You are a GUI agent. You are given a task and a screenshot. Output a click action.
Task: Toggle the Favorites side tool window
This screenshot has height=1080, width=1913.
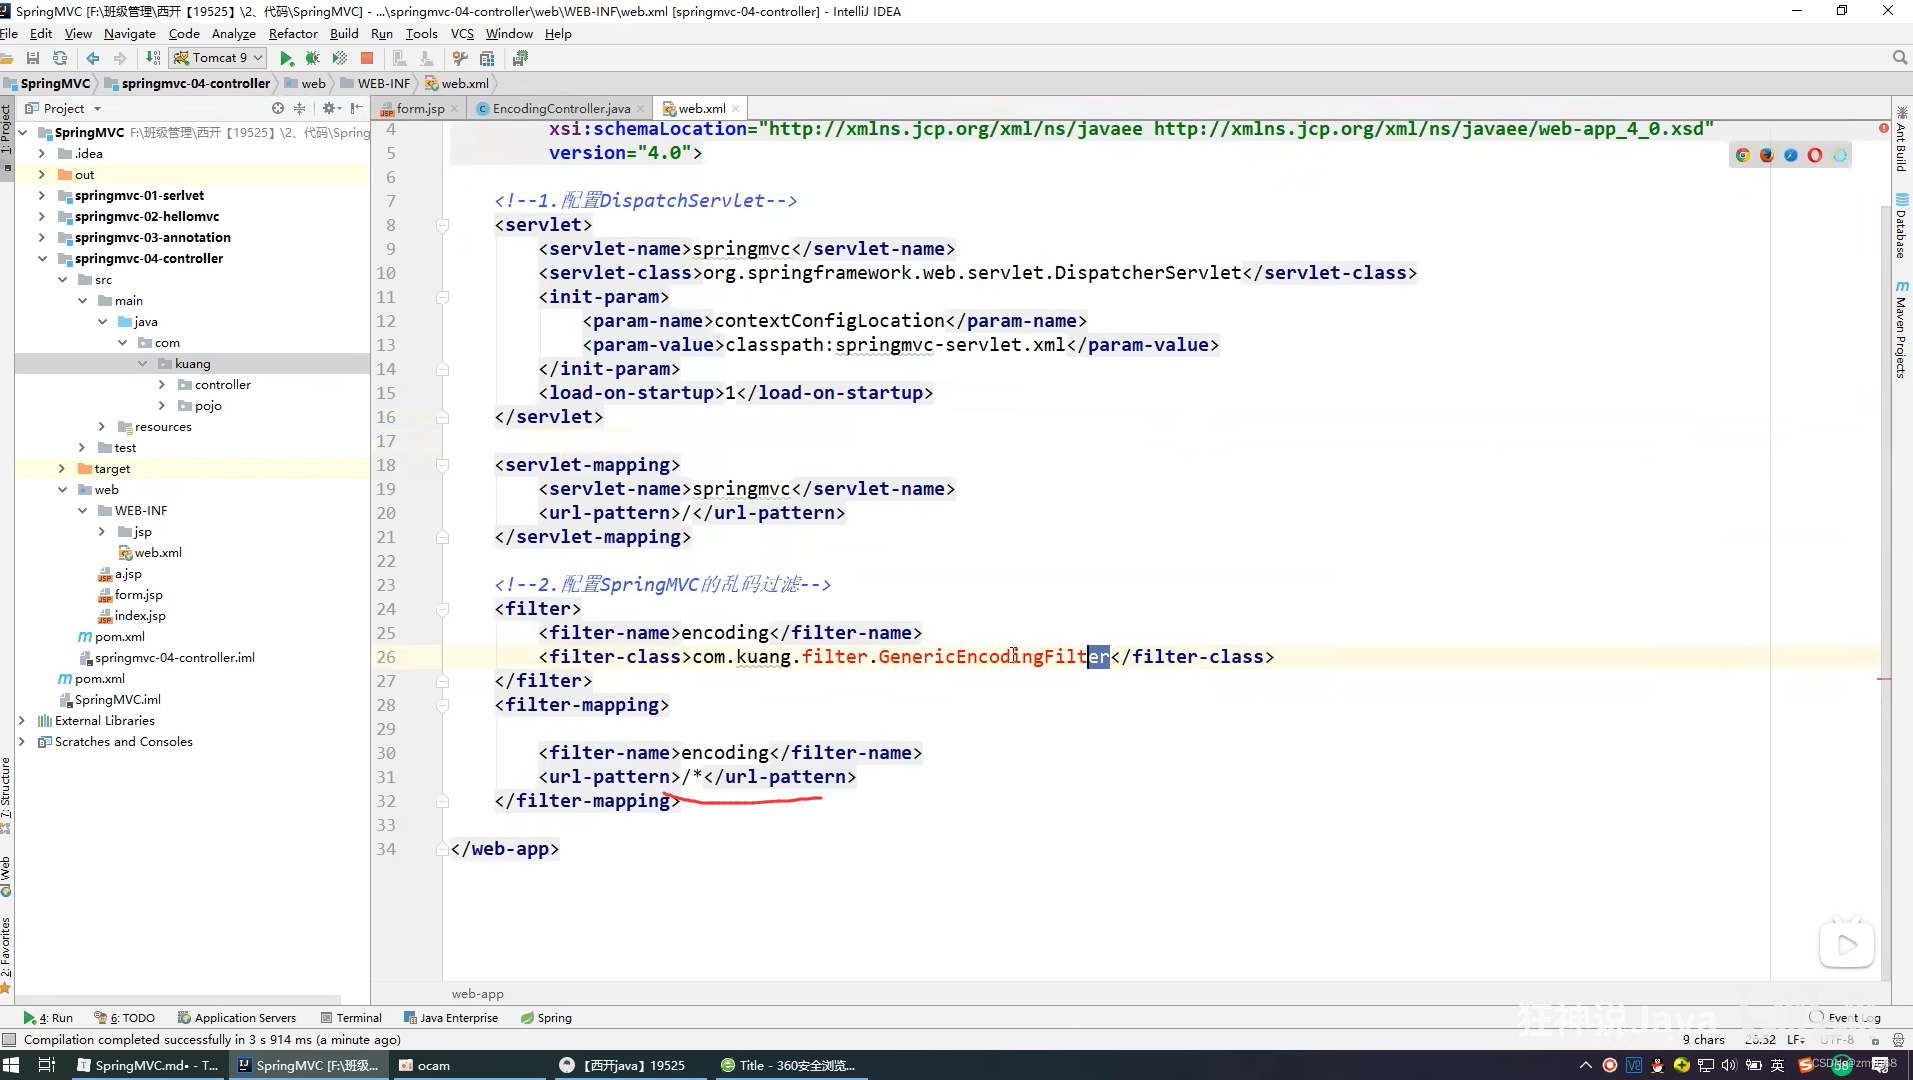click(6, 955)
